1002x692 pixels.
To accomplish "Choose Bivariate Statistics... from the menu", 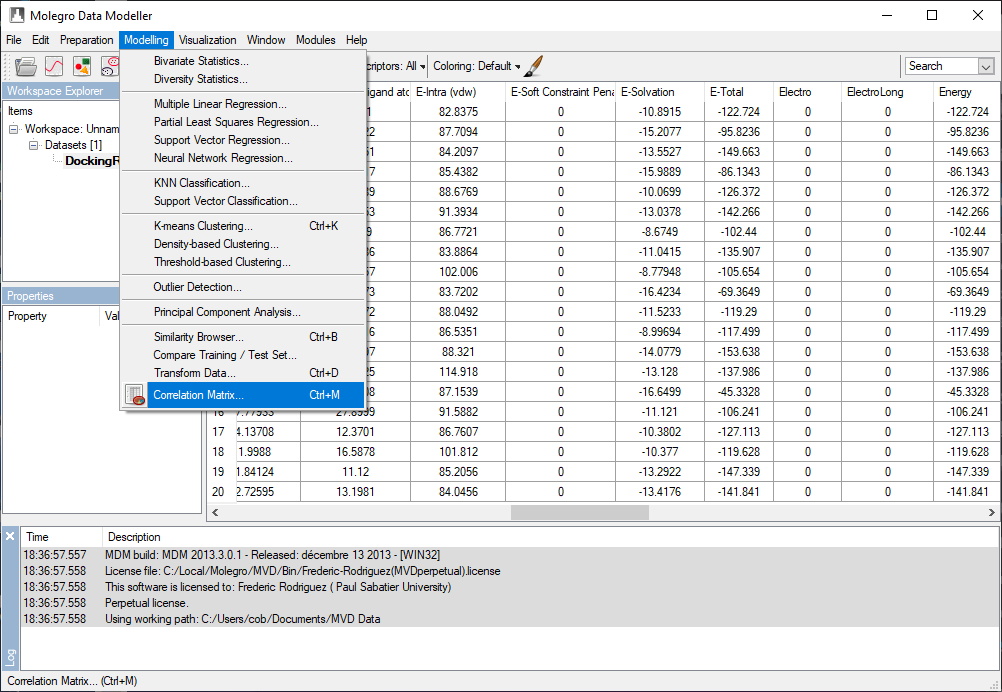I will point(243,61).
